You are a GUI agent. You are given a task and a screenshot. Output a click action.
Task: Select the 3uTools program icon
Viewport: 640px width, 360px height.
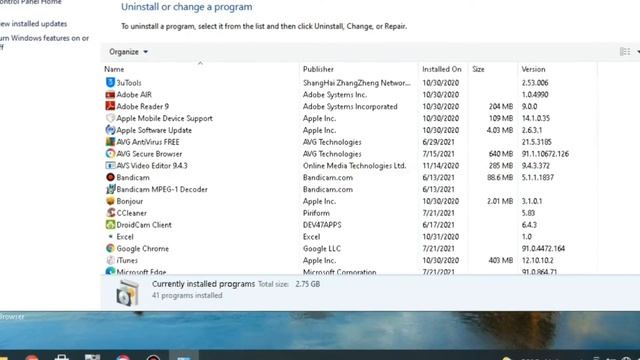coord(110,82)
